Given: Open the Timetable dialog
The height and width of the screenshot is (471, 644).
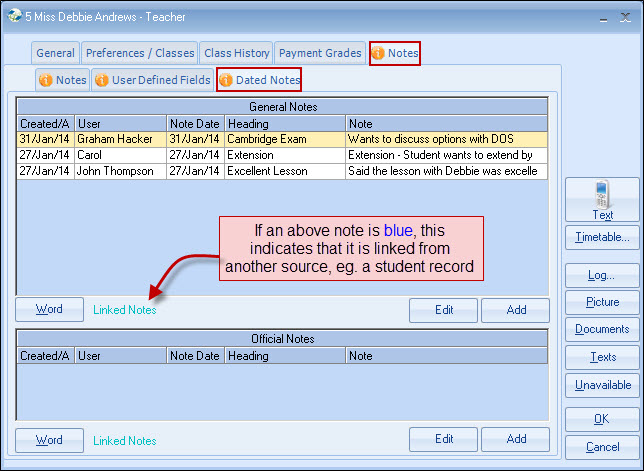Looking at the screenshot, I should [x=602, y=238].
